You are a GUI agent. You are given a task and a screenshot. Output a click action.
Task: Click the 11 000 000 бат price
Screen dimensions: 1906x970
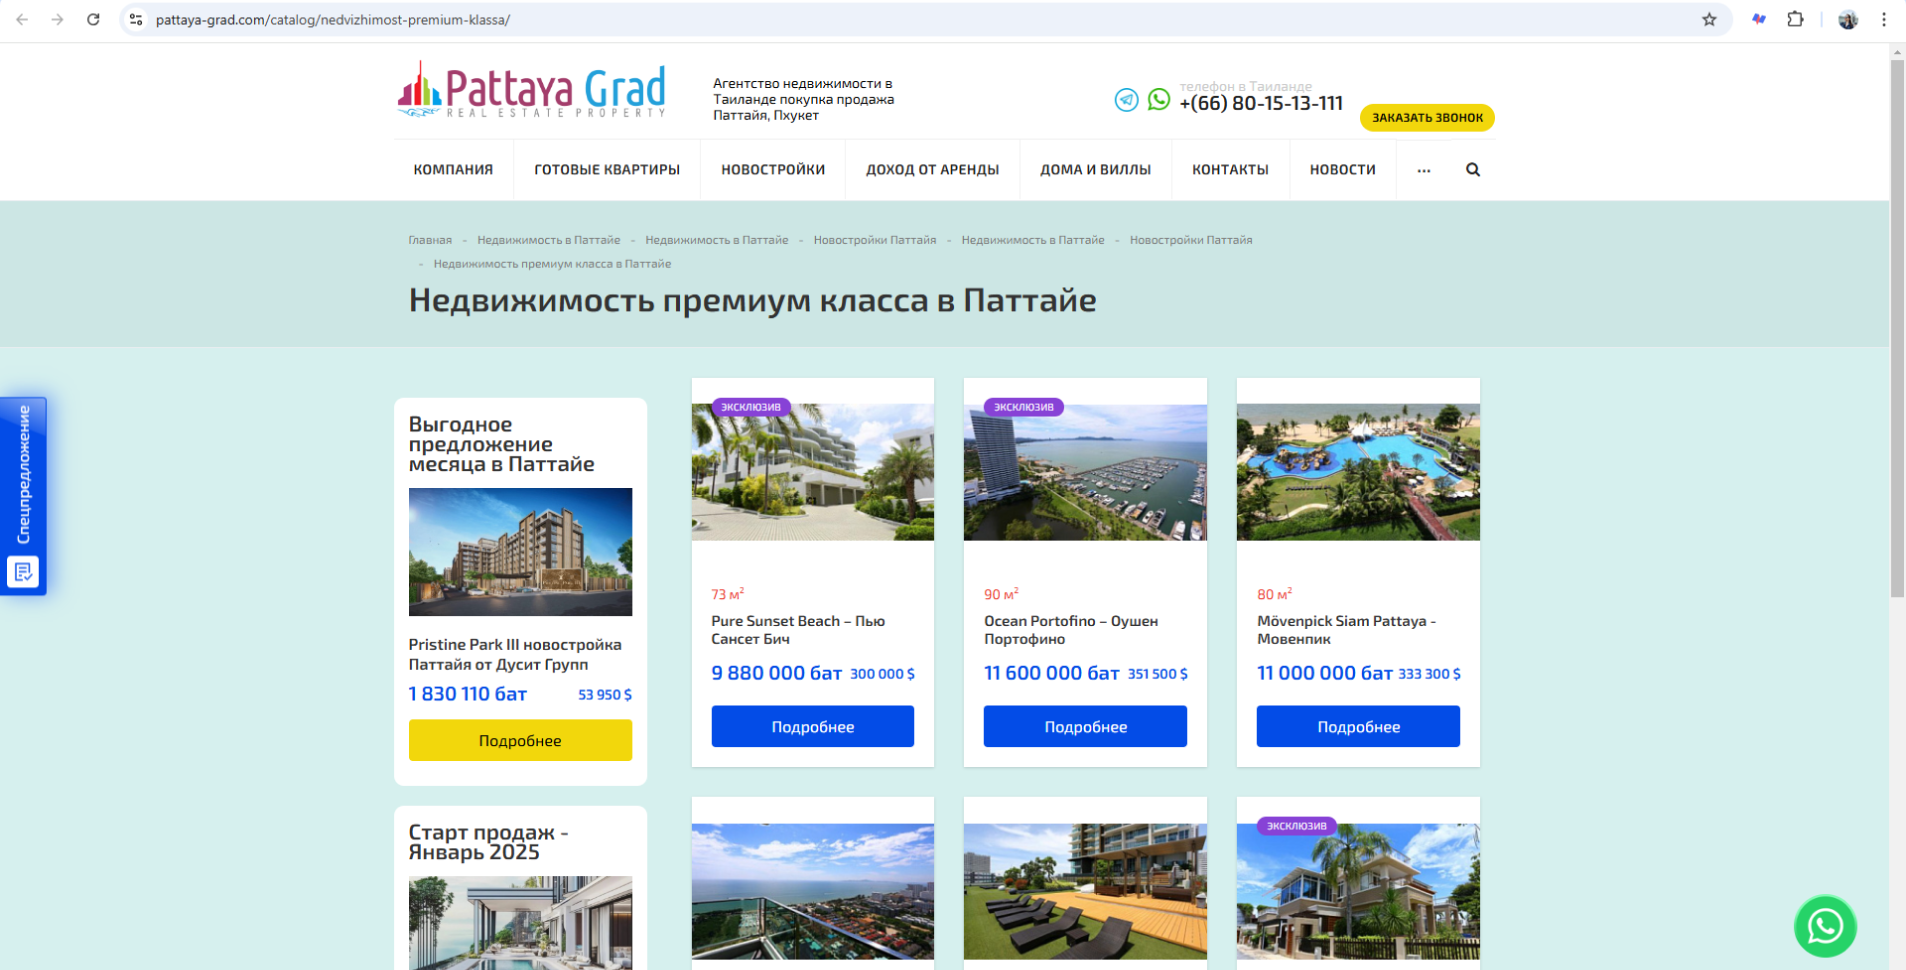click(x=1324, y=673)
